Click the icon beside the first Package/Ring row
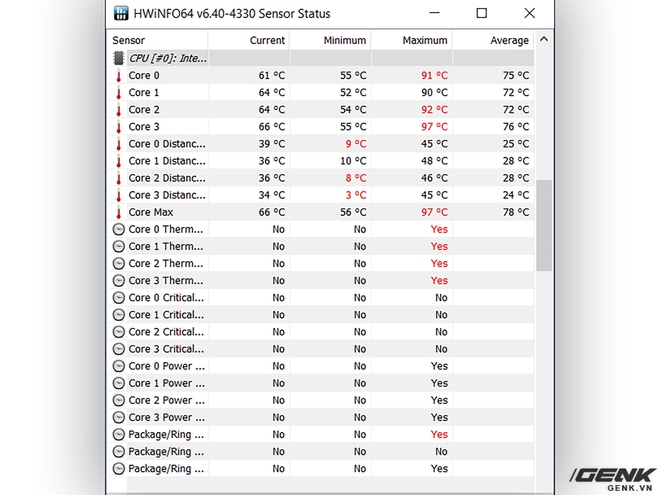 (x=119, y=434)
